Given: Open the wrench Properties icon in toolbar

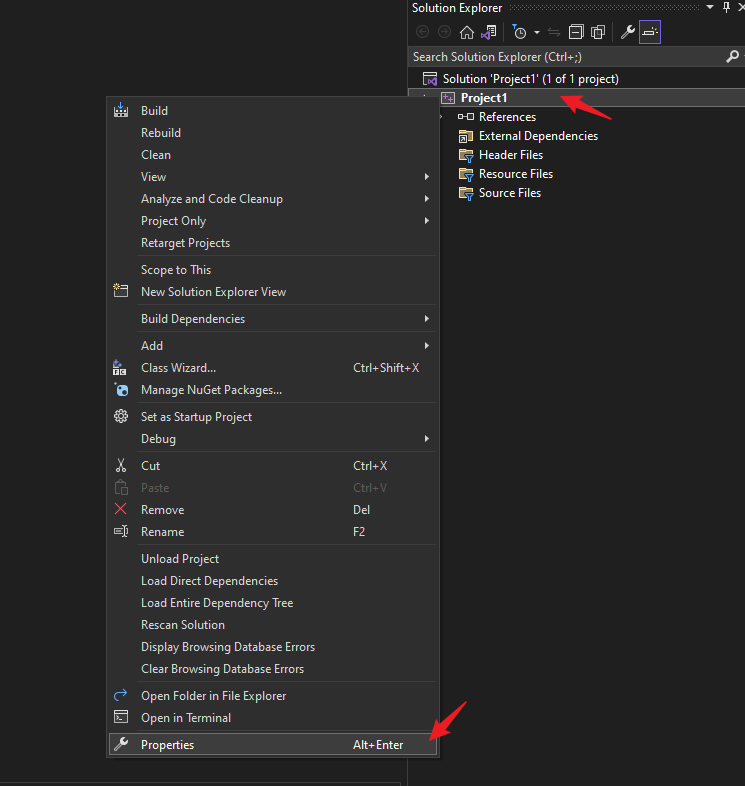Looking at the screenshot, I should pyautogui.click(x=627, y=33).
